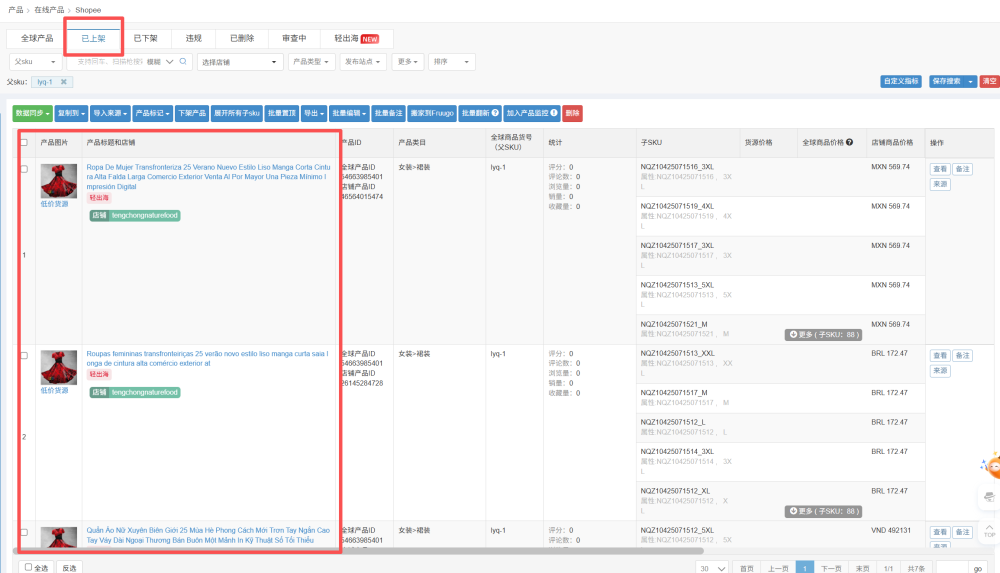Open the 选择店铺 dropdown
The width and height of the screenshot is (1000, 573).
[240, 62]
